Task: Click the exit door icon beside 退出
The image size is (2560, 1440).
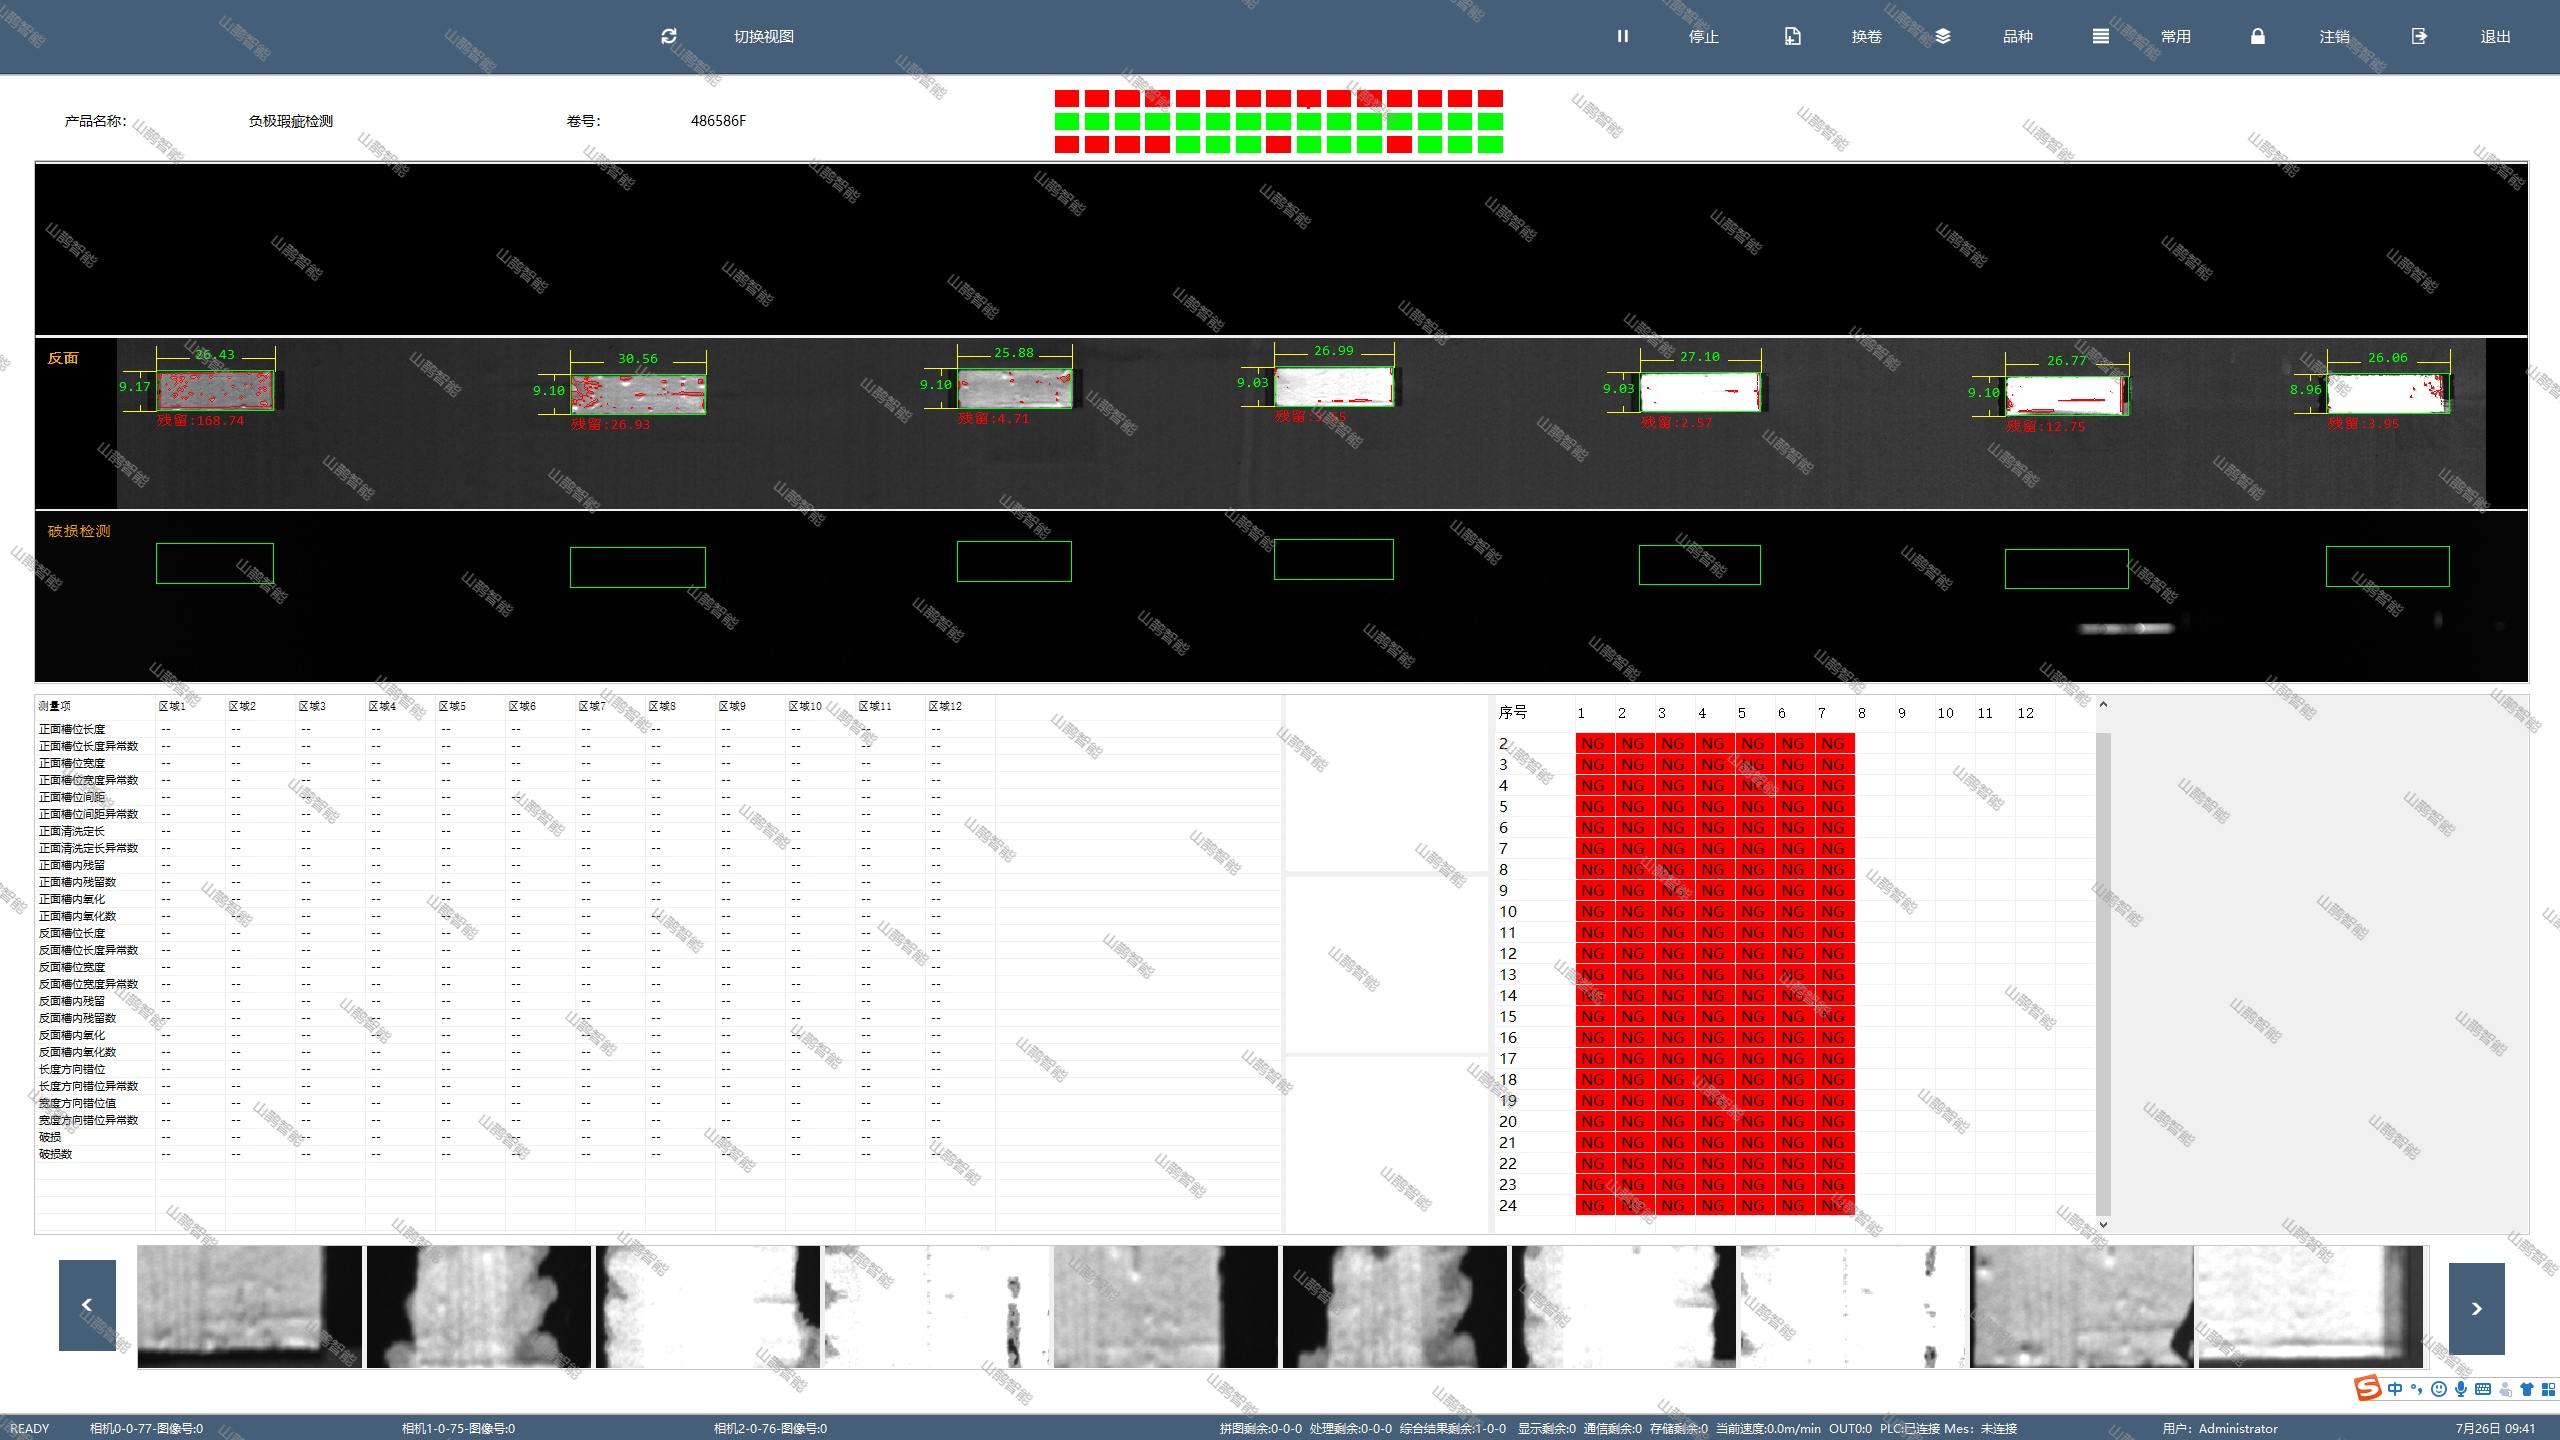Action: point(2418,36)
